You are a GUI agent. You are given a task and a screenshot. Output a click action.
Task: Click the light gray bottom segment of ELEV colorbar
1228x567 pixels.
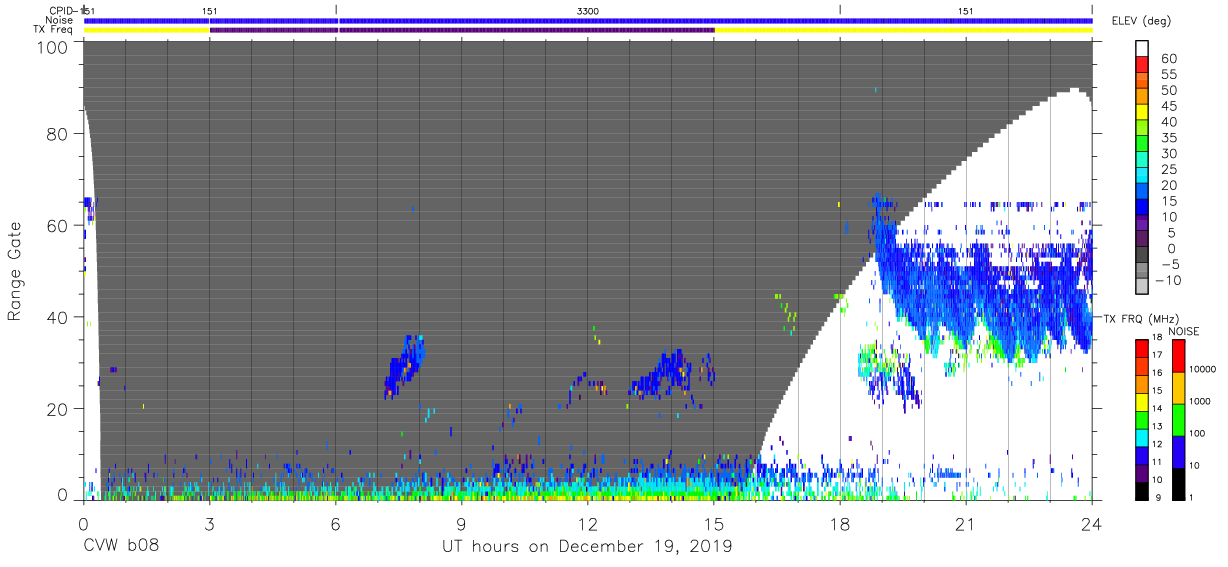(x=1143, y=287)
